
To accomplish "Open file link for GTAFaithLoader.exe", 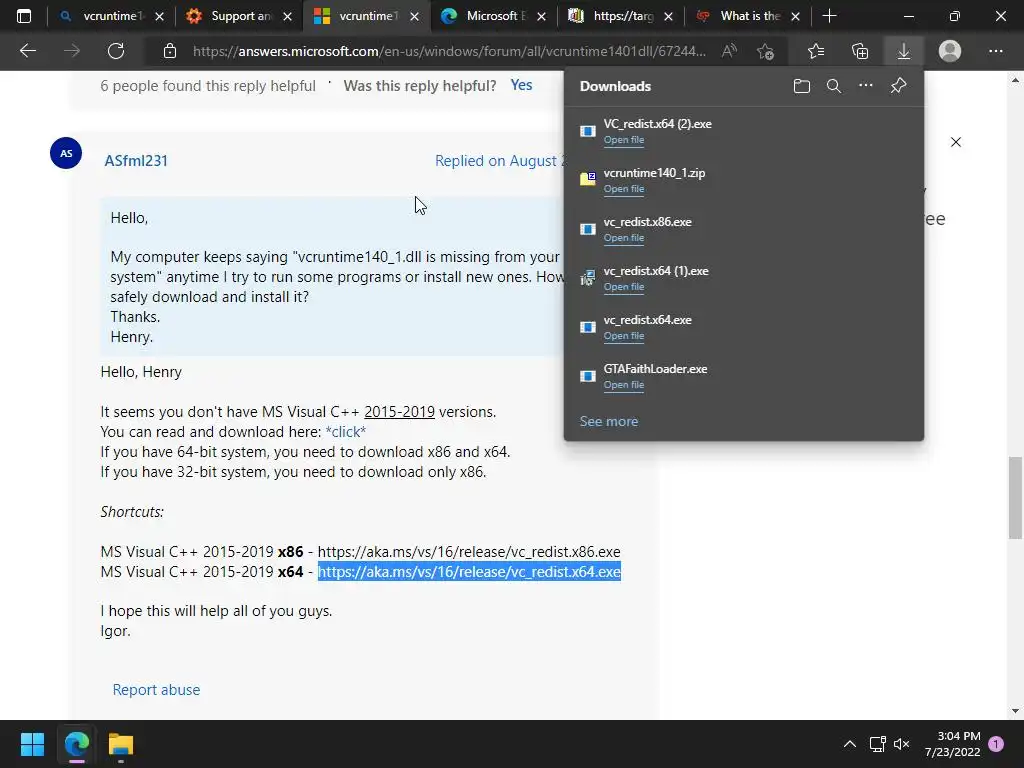I will click(624, 385).
